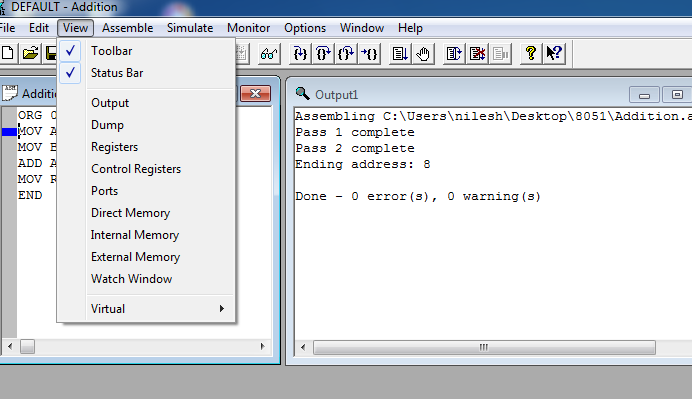The height and width of the screenshot is (403, 696).
Task: Click 'Pass 1 complete' output line
Action: tap(355, 132)
